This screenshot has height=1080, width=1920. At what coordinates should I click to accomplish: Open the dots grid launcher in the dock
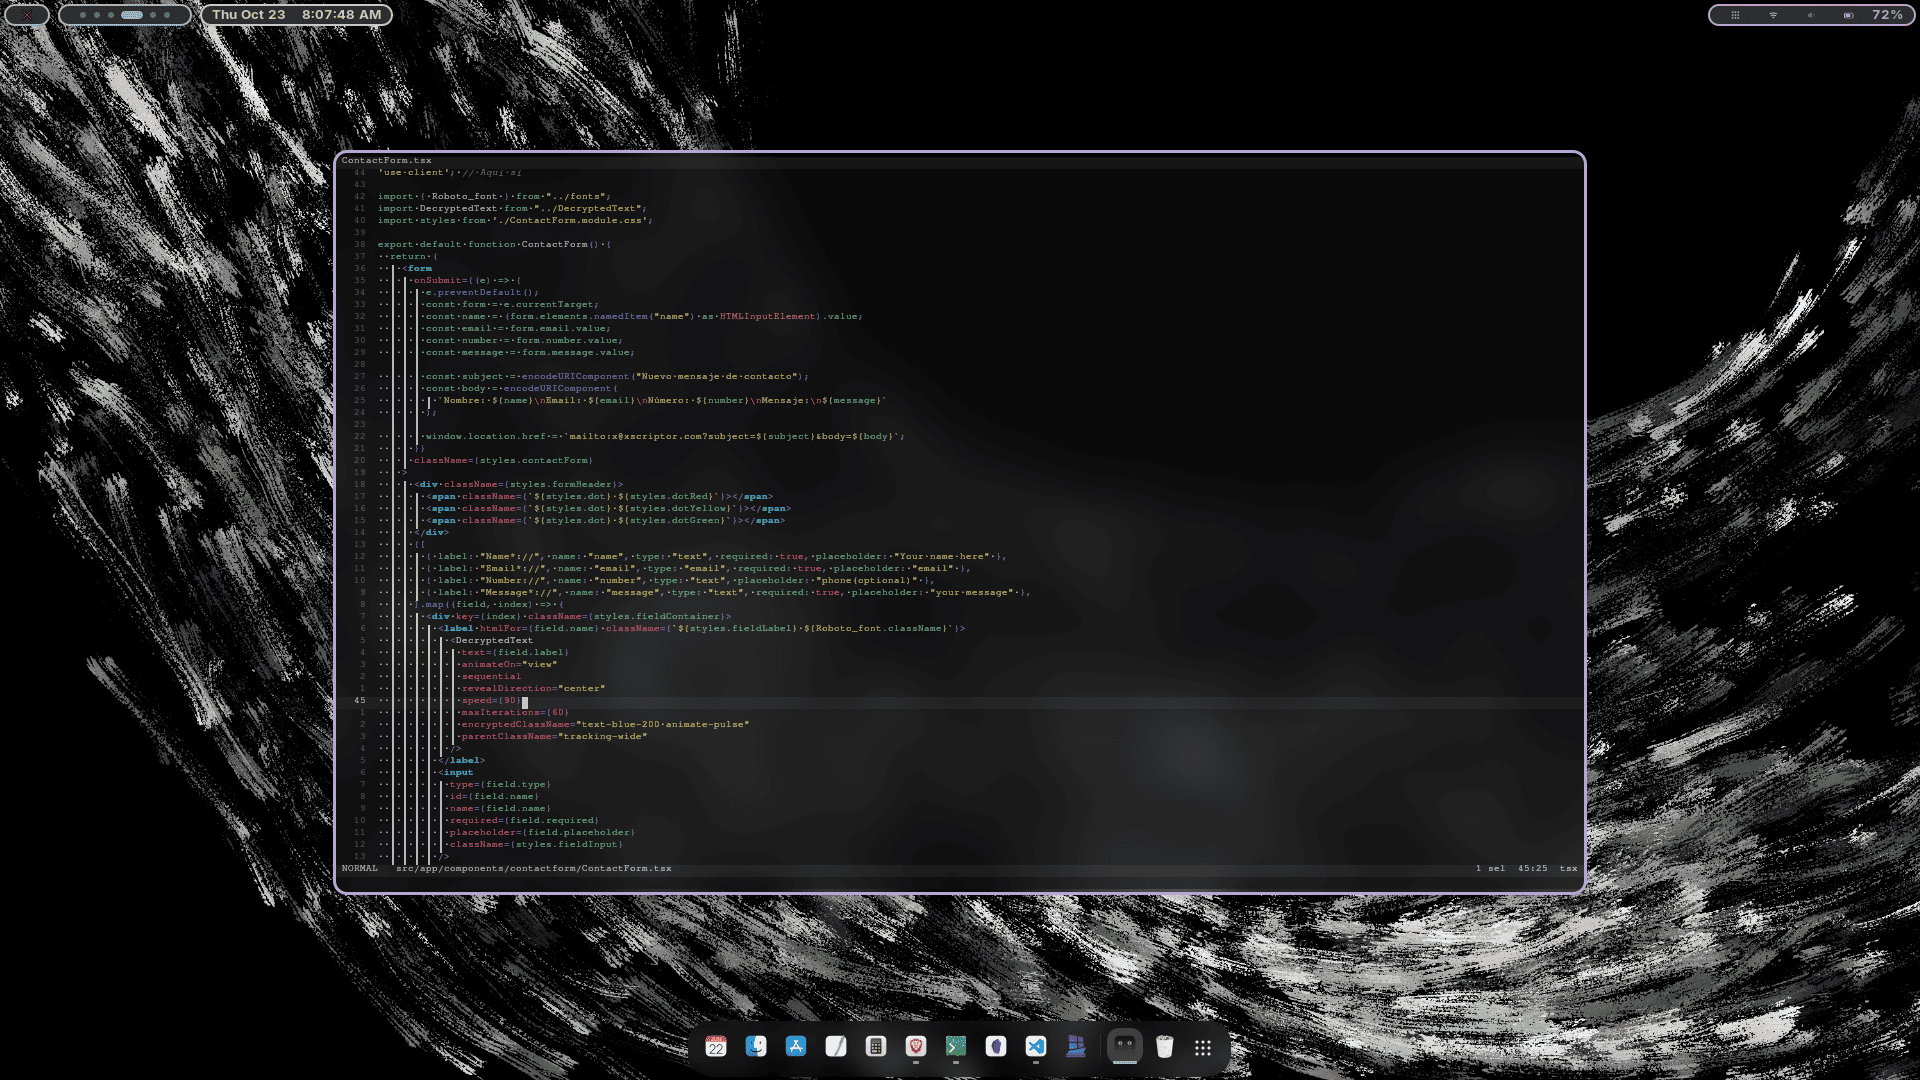coord(1203,1047)
